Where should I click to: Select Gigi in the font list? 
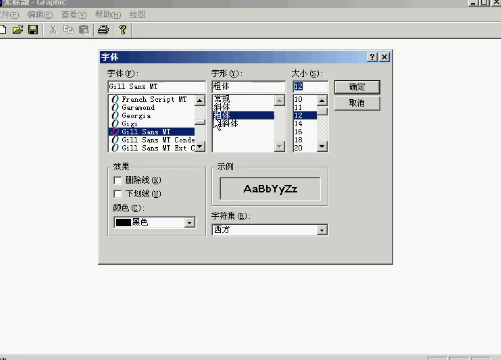tap(152, 124)
